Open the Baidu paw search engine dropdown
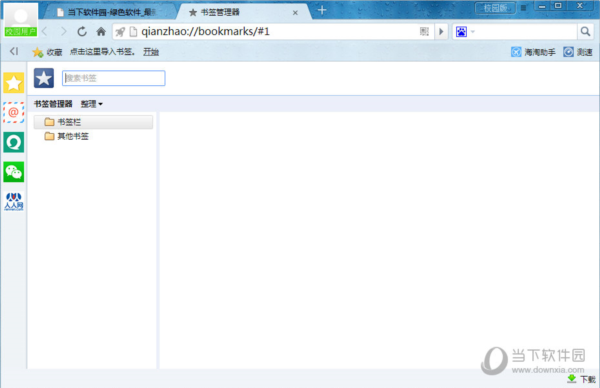The width and height of the screenshot is (600, 388). (465, 31)
